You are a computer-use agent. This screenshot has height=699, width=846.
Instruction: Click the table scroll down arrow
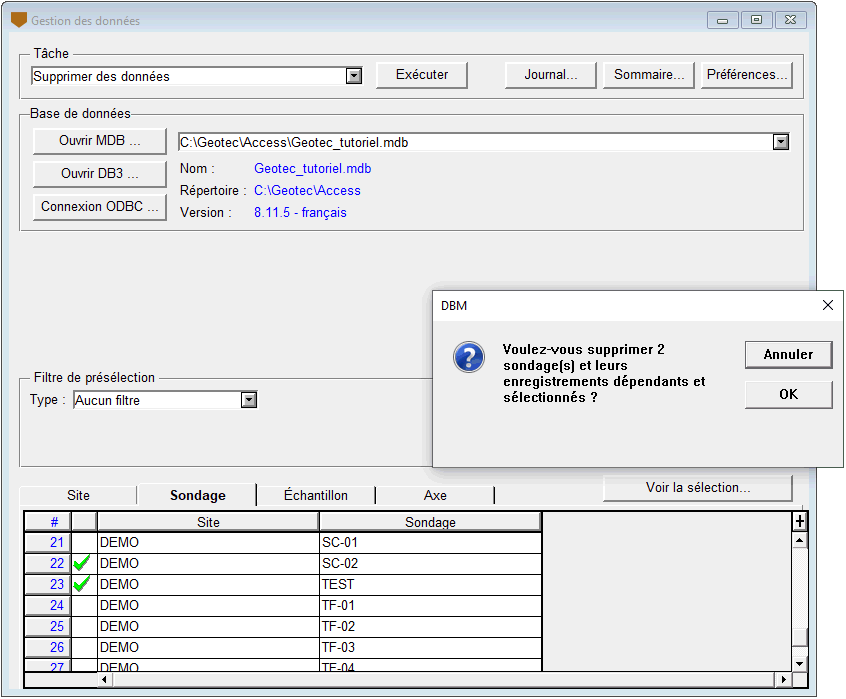[x=800, y=664]
